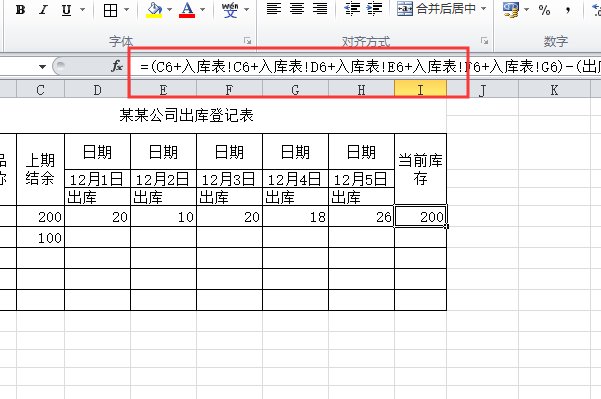Select column J header

[x=482, y=90]
